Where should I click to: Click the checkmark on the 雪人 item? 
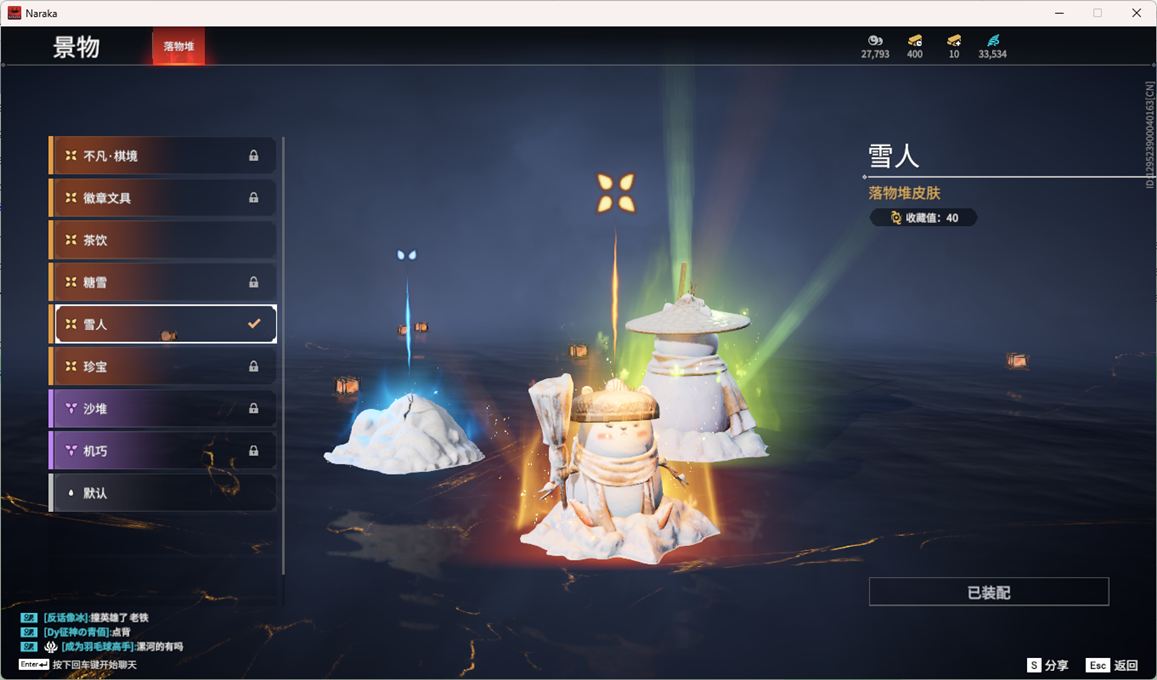(254, 324)
